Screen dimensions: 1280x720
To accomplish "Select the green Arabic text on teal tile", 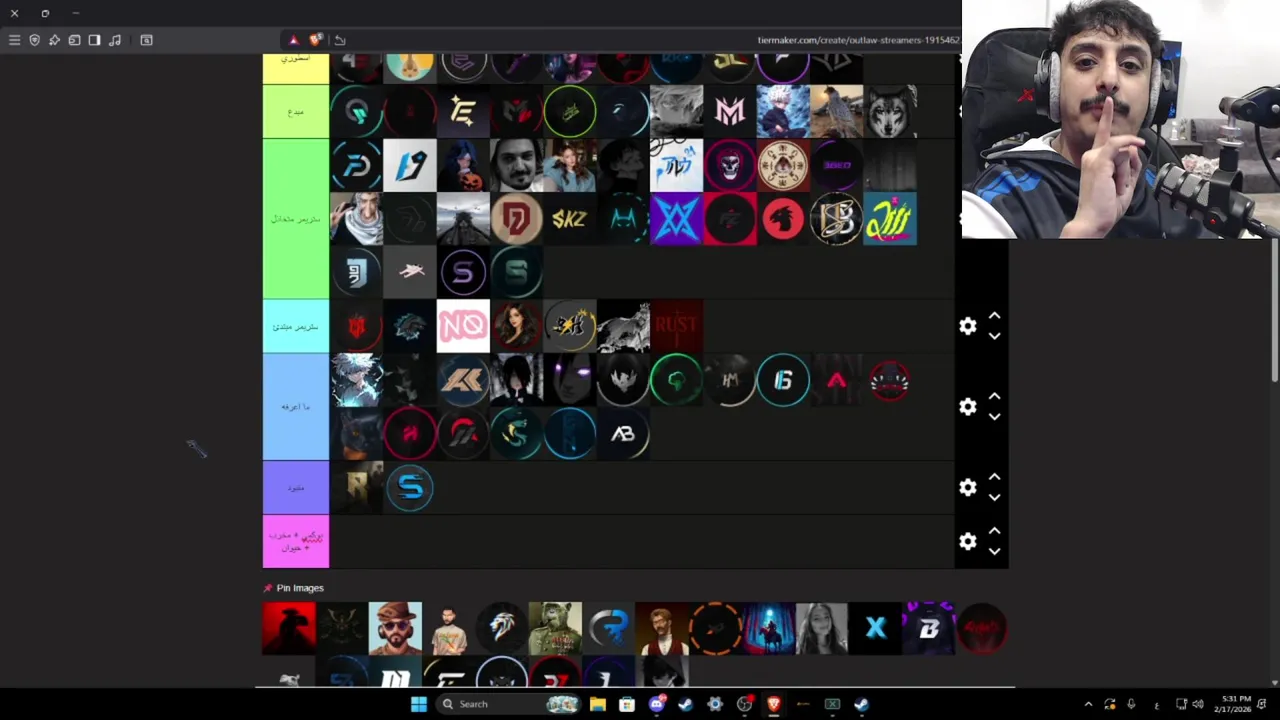I will 891,219.
